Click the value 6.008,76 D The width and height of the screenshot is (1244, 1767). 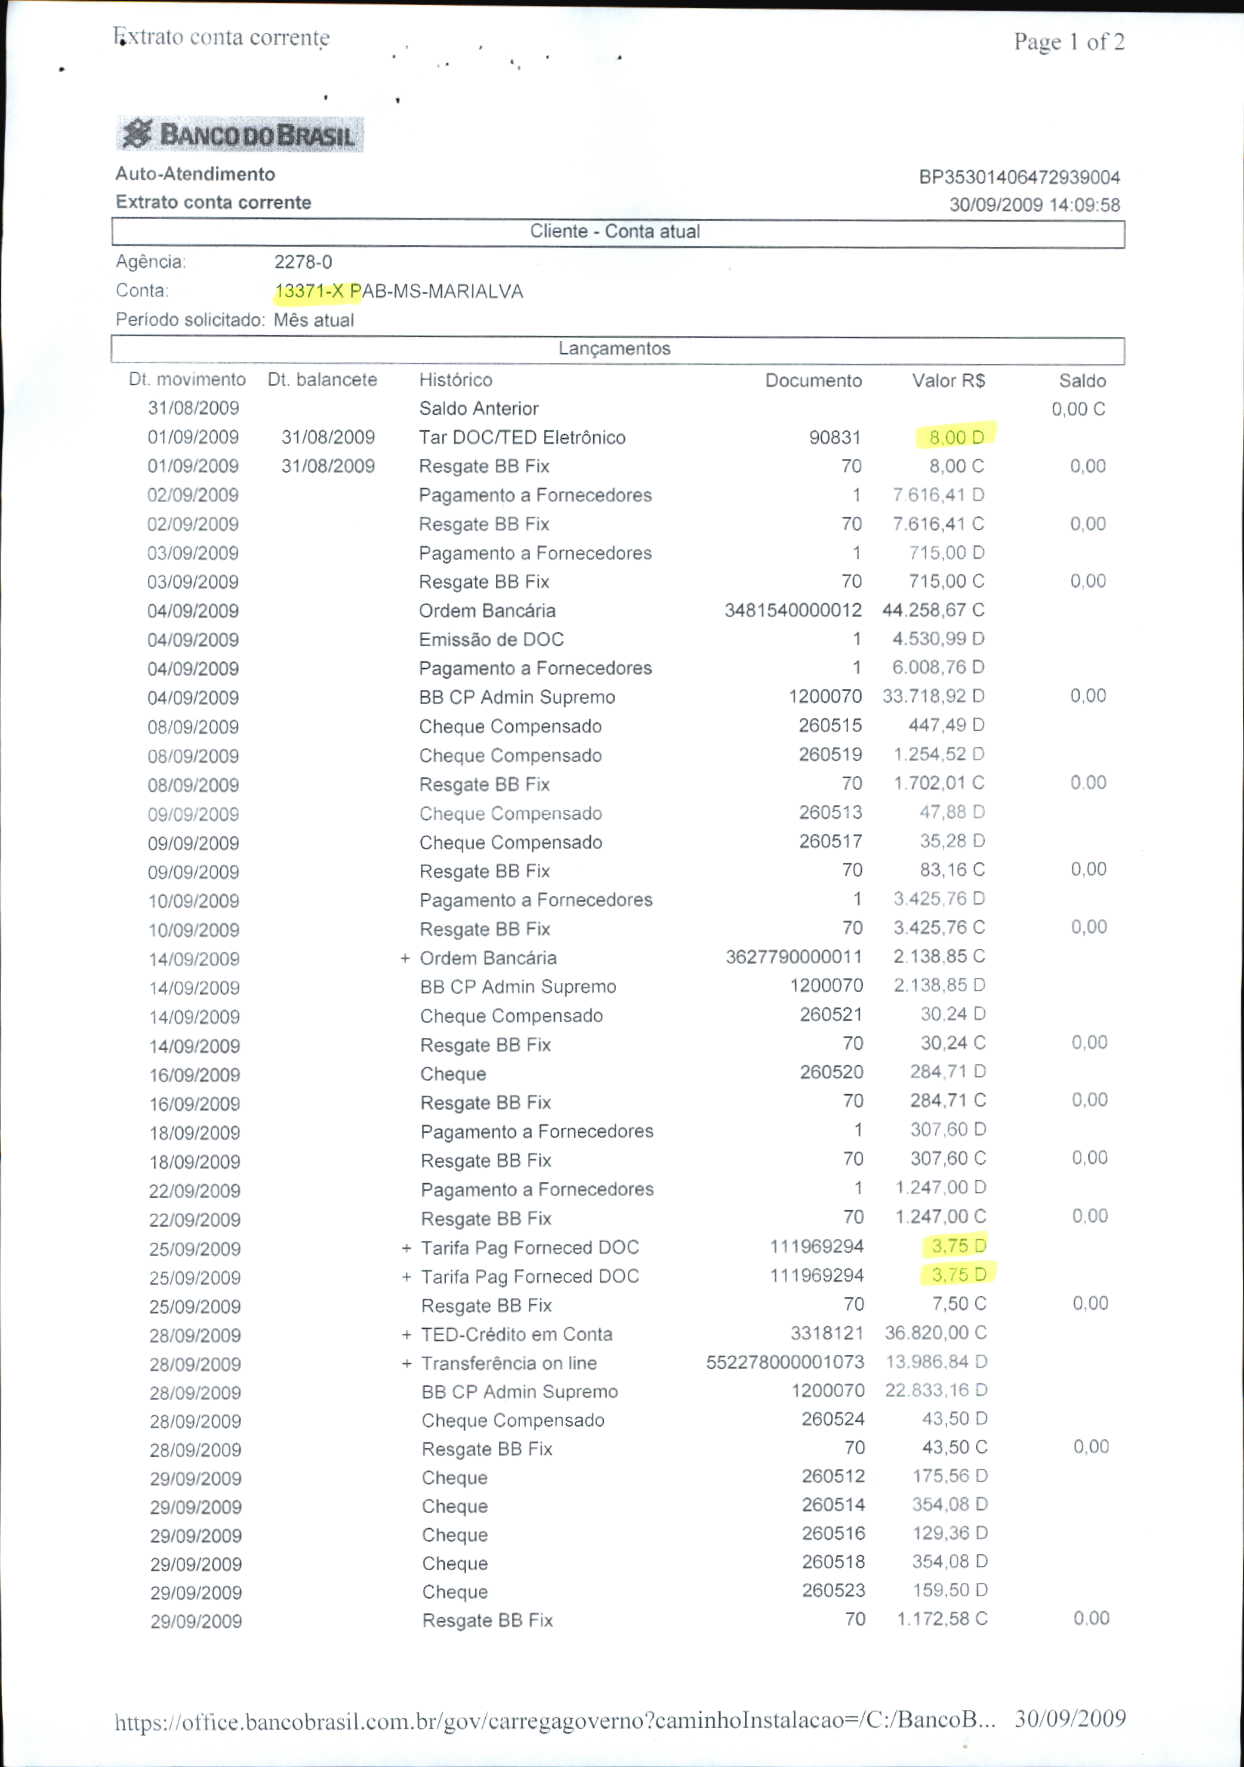pyautogui.click(x=938, y=668)
